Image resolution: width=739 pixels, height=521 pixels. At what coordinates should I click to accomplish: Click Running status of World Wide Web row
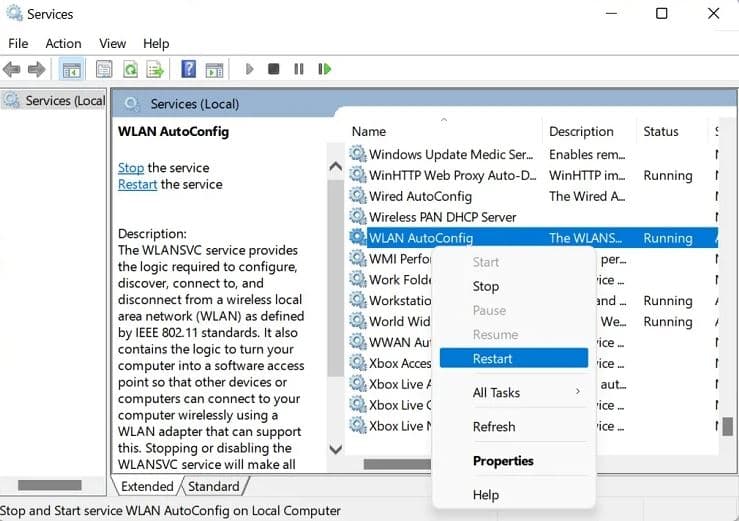[668, 321]
